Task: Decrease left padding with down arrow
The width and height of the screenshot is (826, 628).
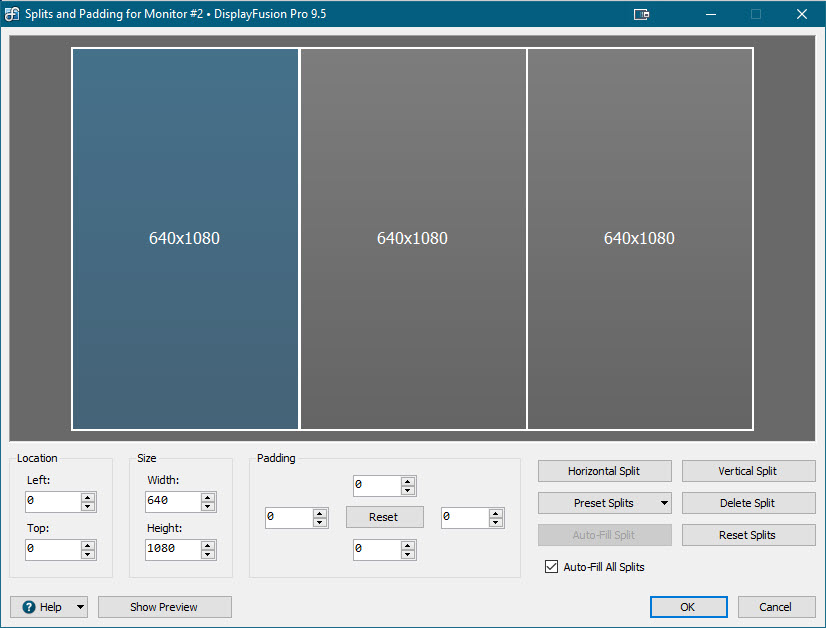Action: (x=320, y=523)
